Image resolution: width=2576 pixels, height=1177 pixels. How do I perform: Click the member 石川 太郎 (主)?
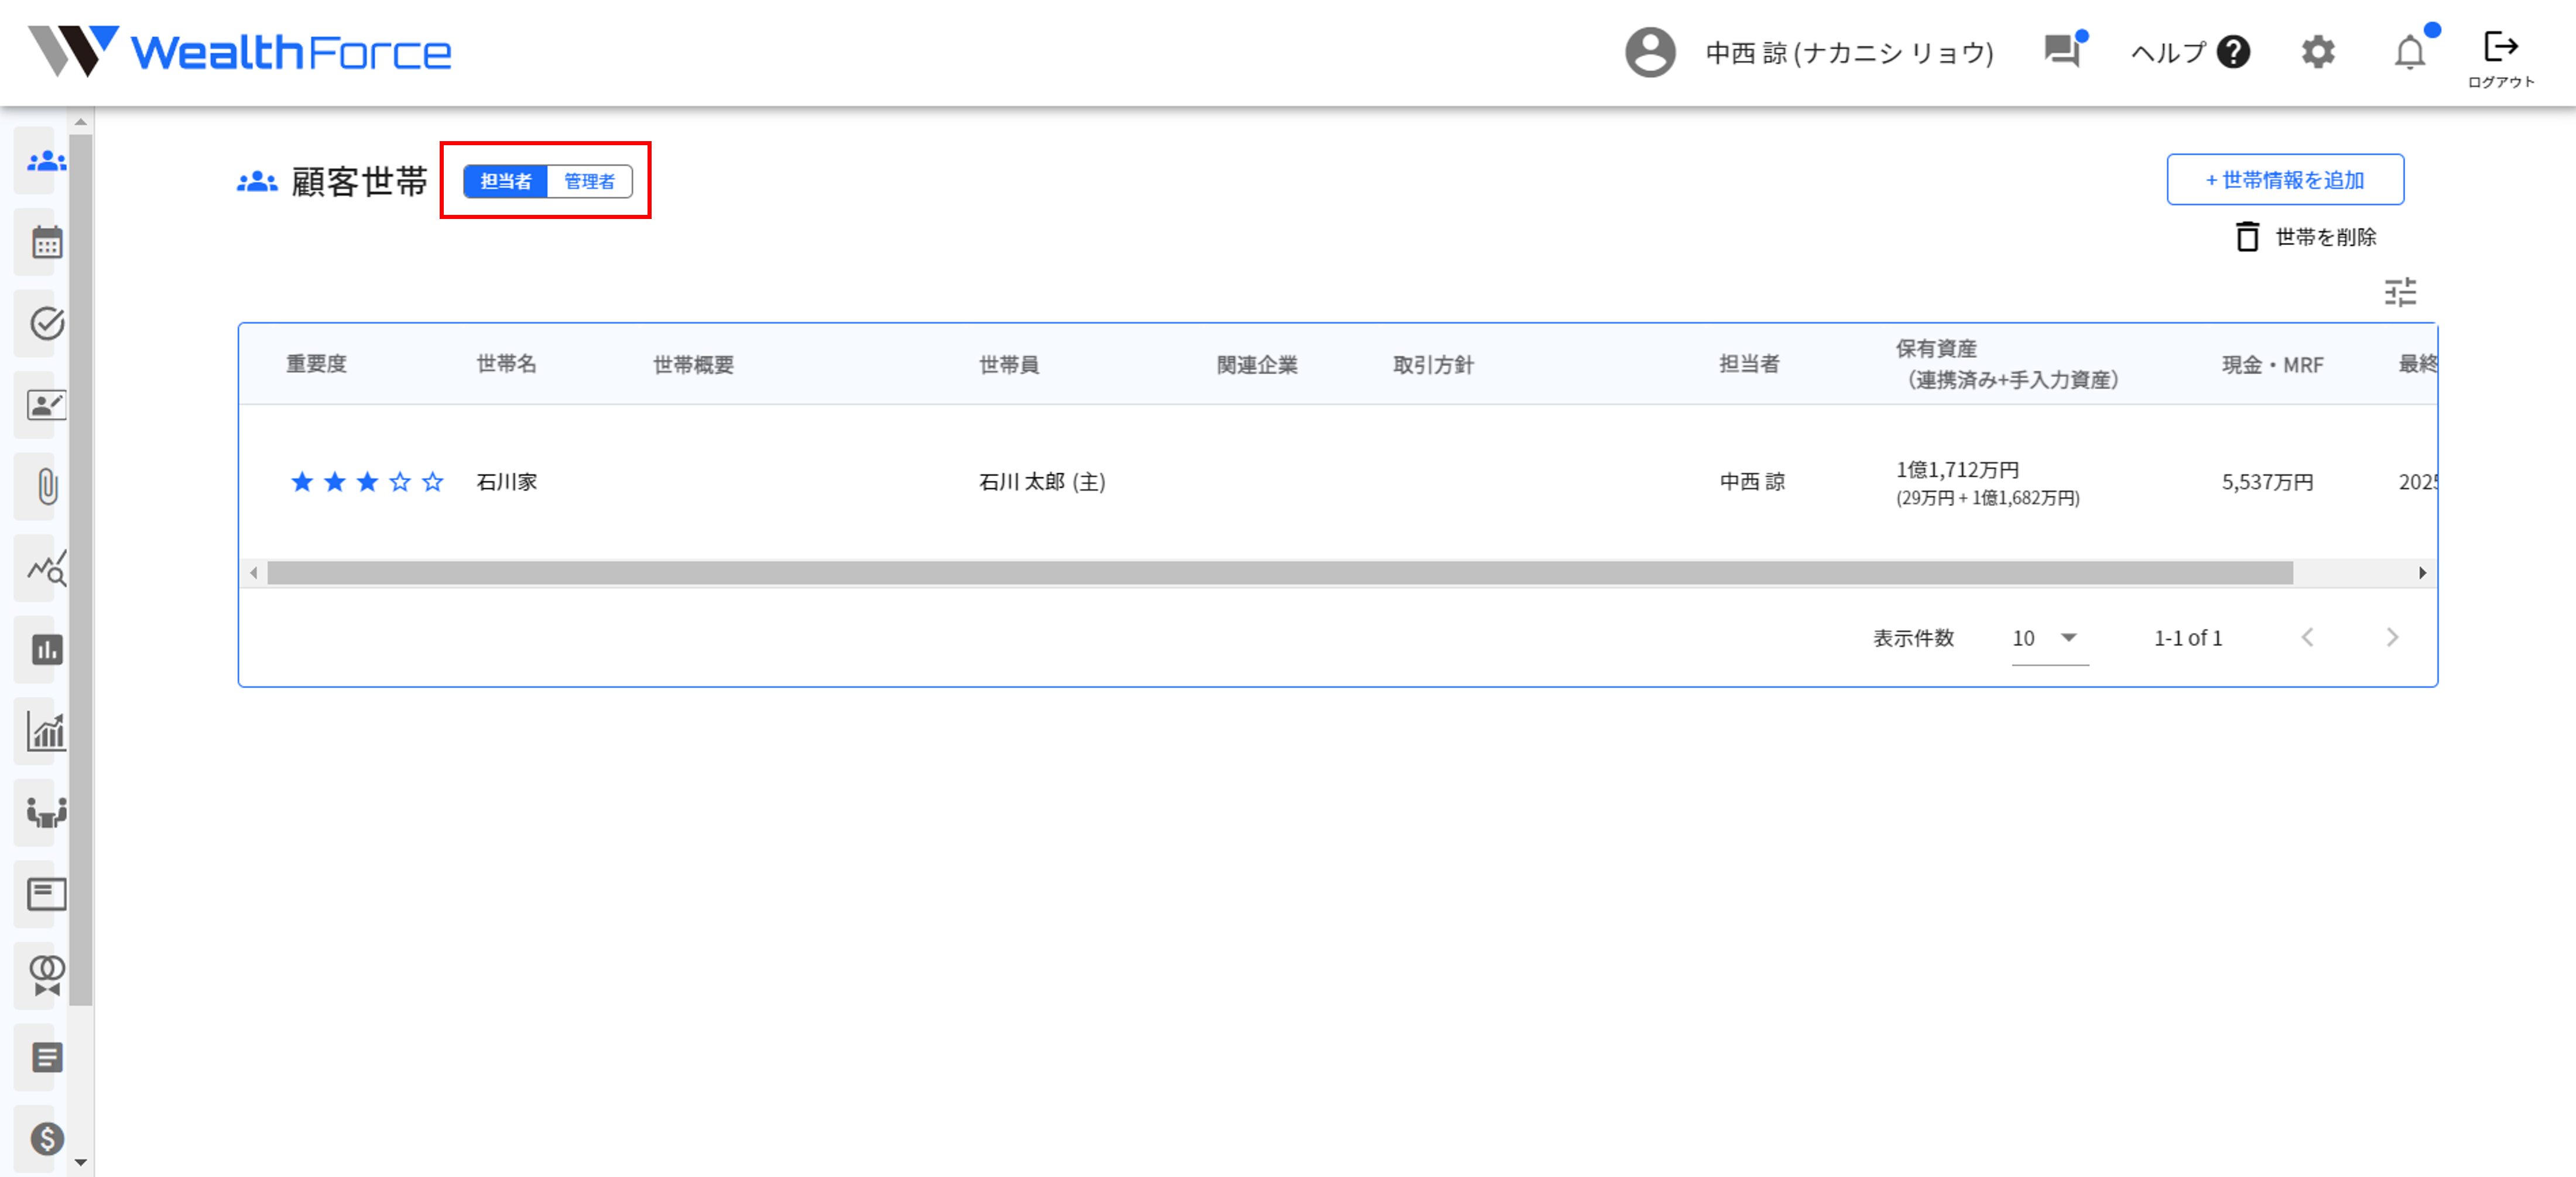tap(1042, 482)
